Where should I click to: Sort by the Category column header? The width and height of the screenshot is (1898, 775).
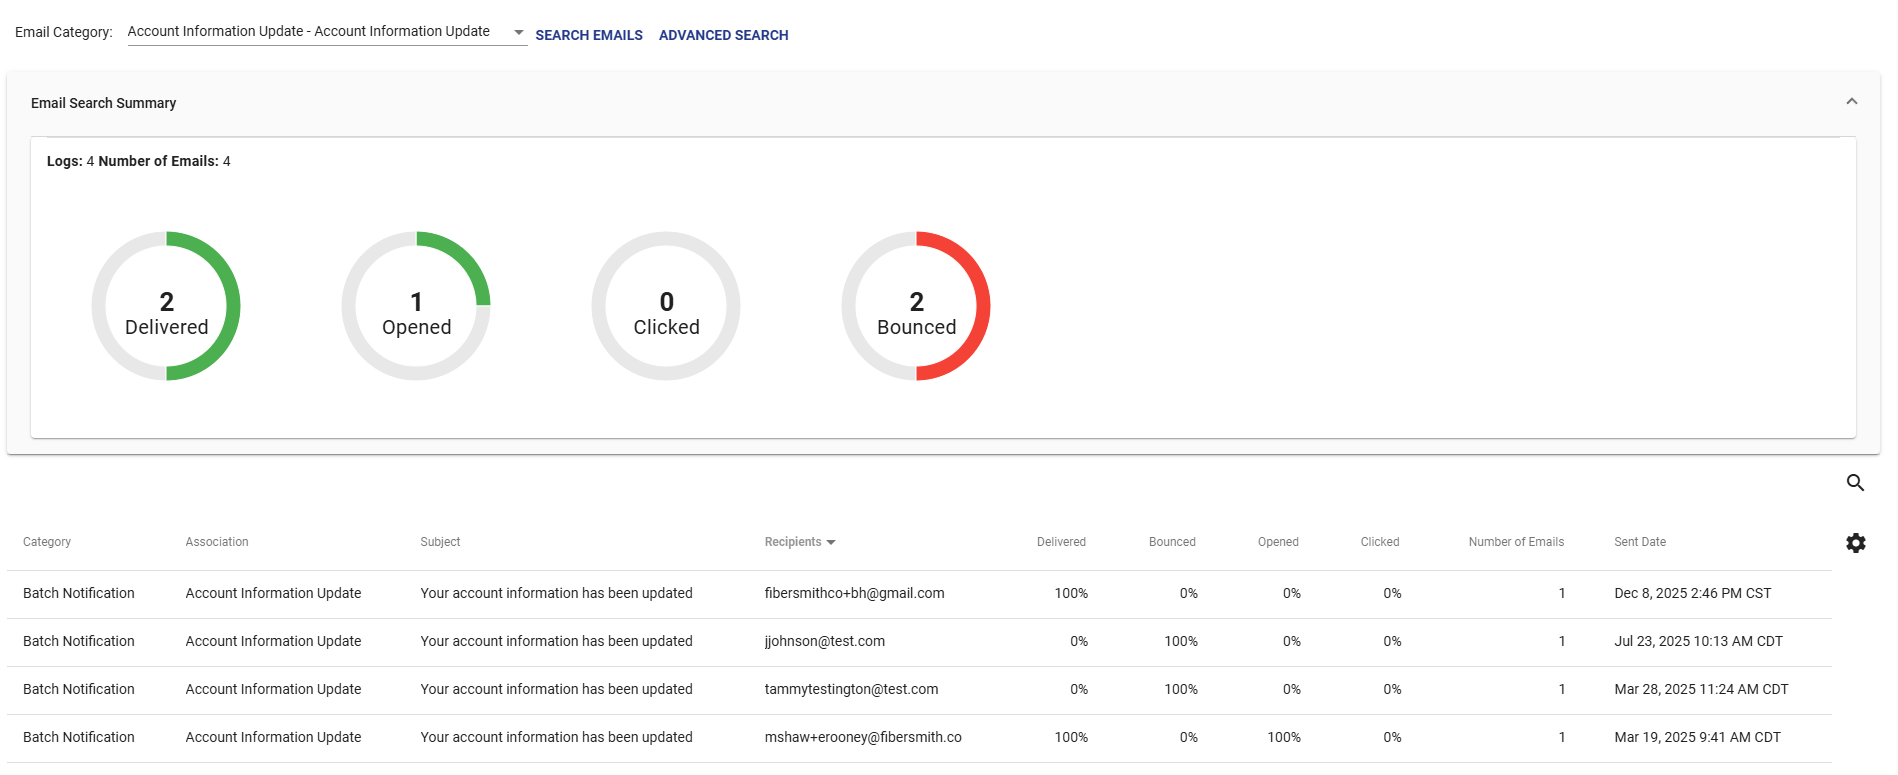47,542
